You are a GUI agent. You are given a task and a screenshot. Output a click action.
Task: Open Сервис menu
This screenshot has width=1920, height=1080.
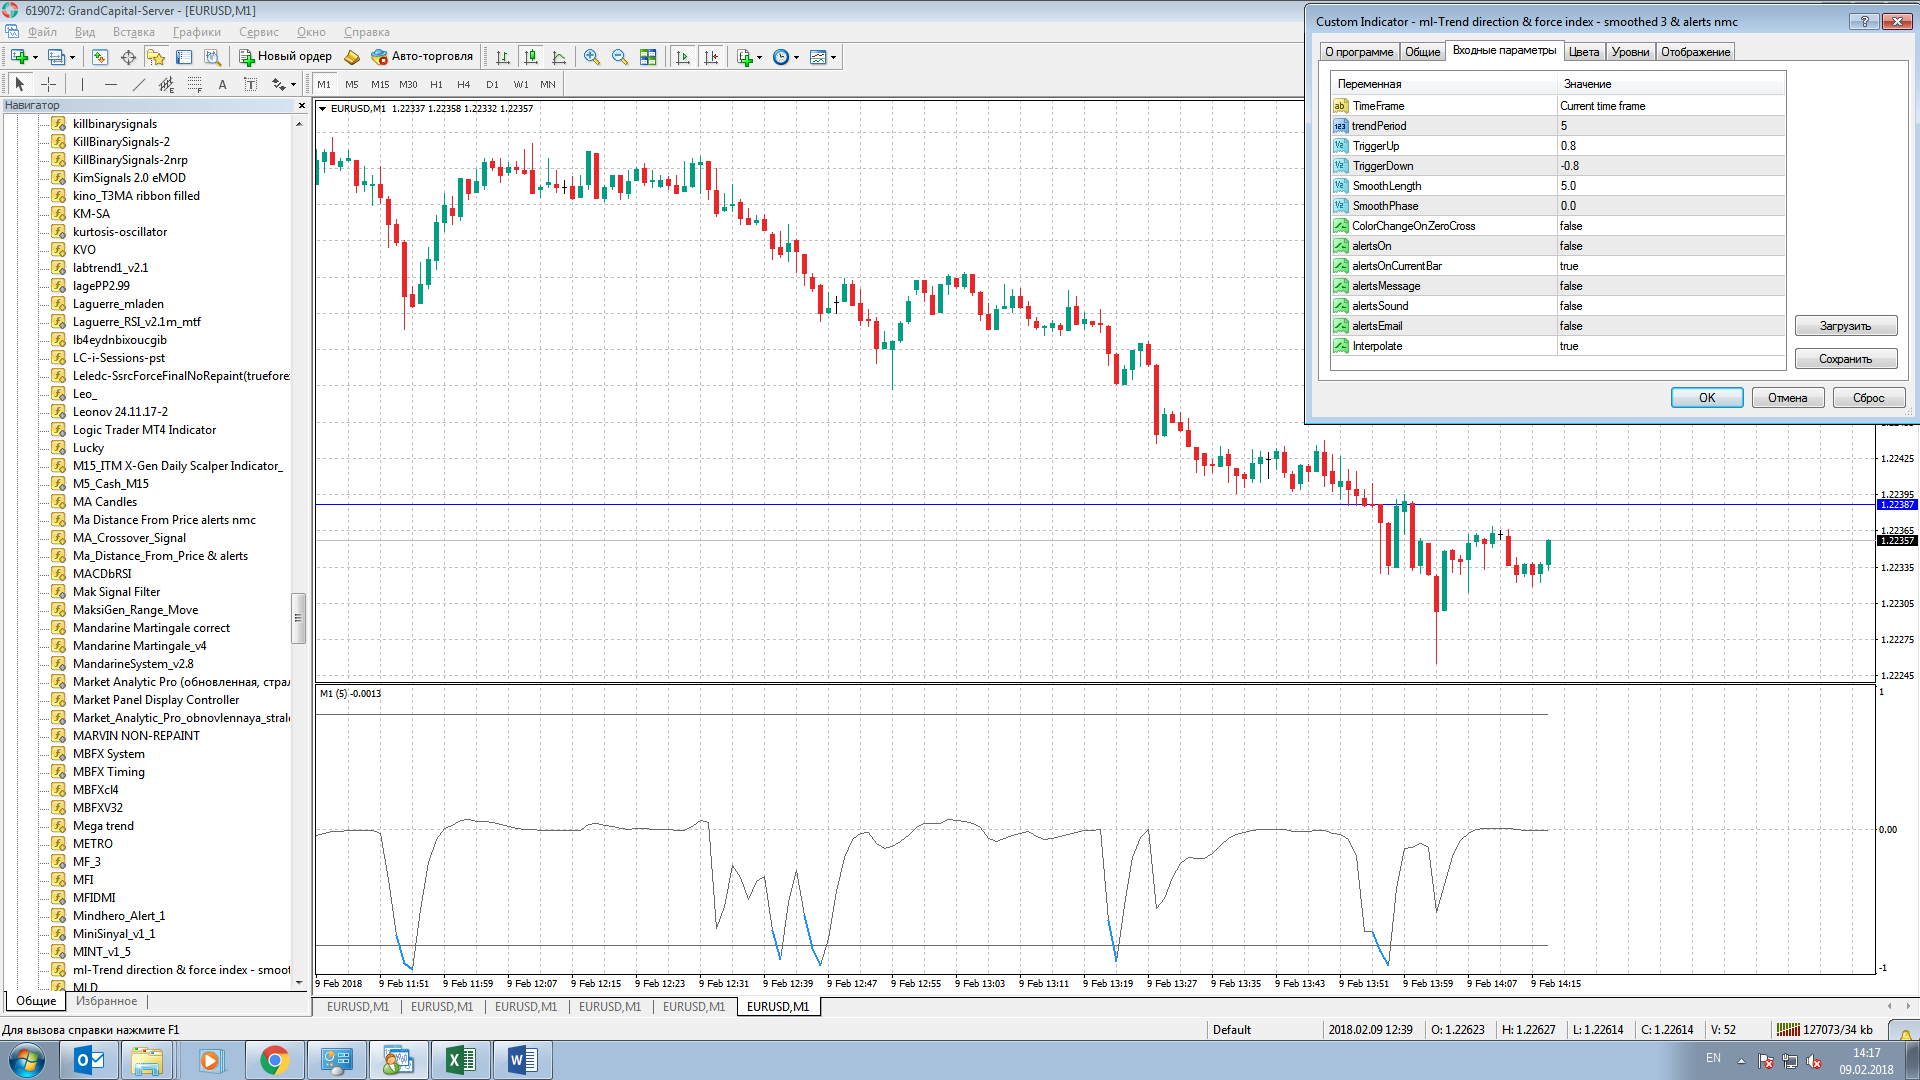tap(259, 32)
